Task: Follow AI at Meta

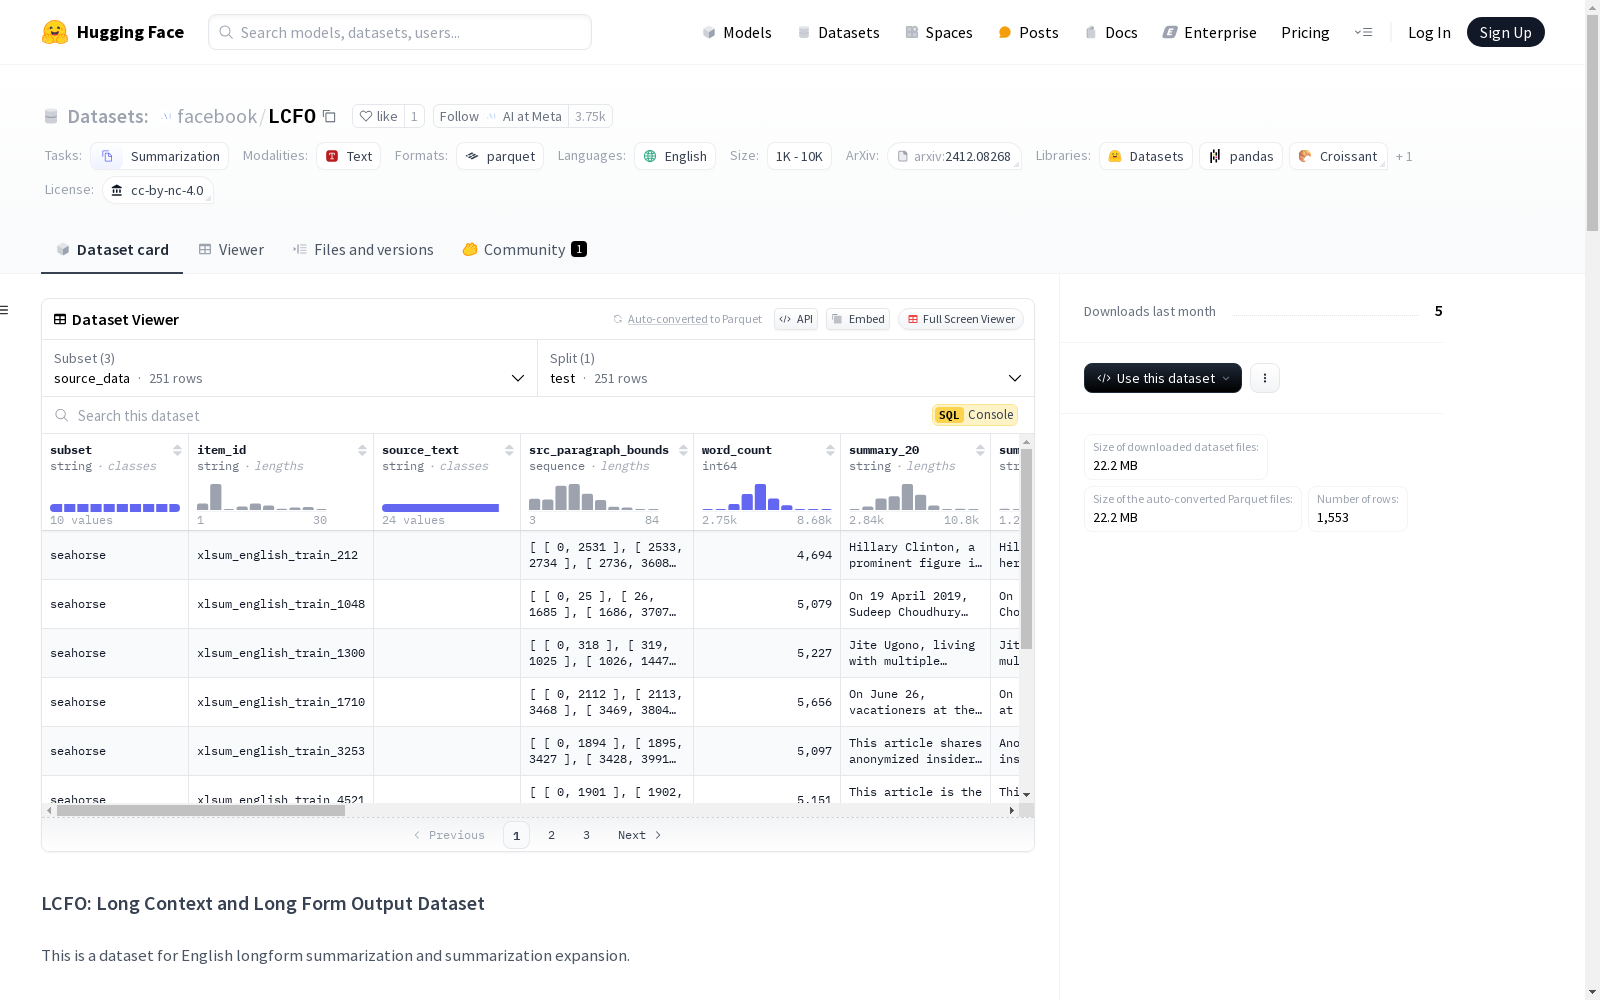Action: pos(501,116)
